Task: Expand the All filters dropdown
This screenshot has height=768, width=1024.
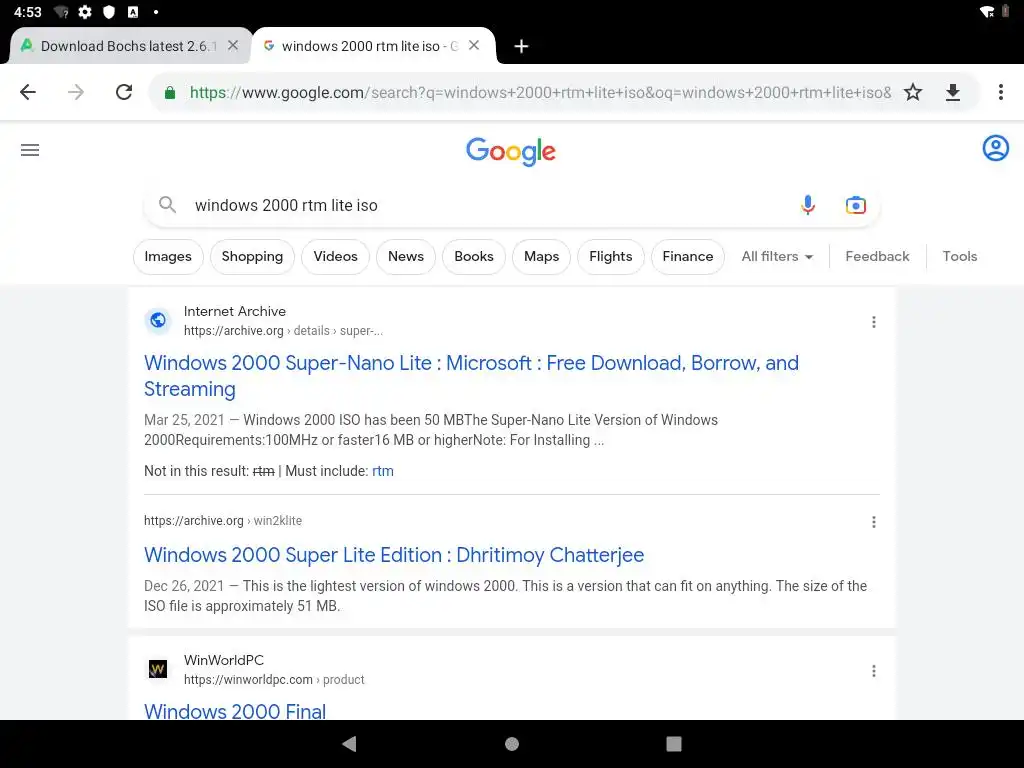Action: pos(777,257)
